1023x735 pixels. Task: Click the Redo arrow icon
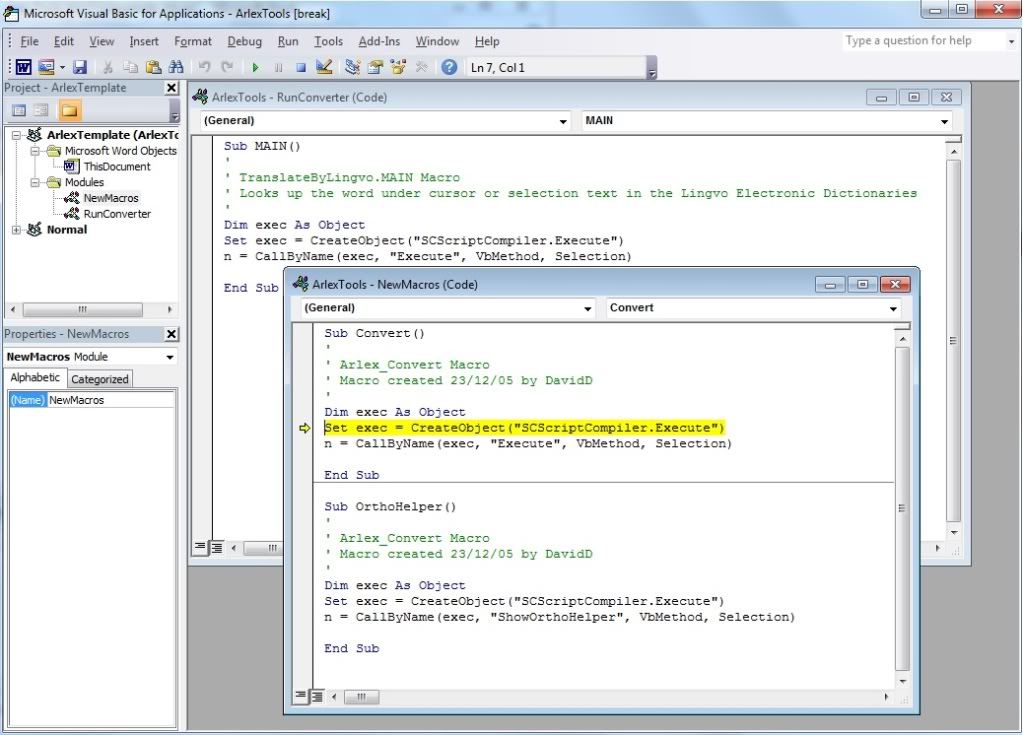click(226, 67)
